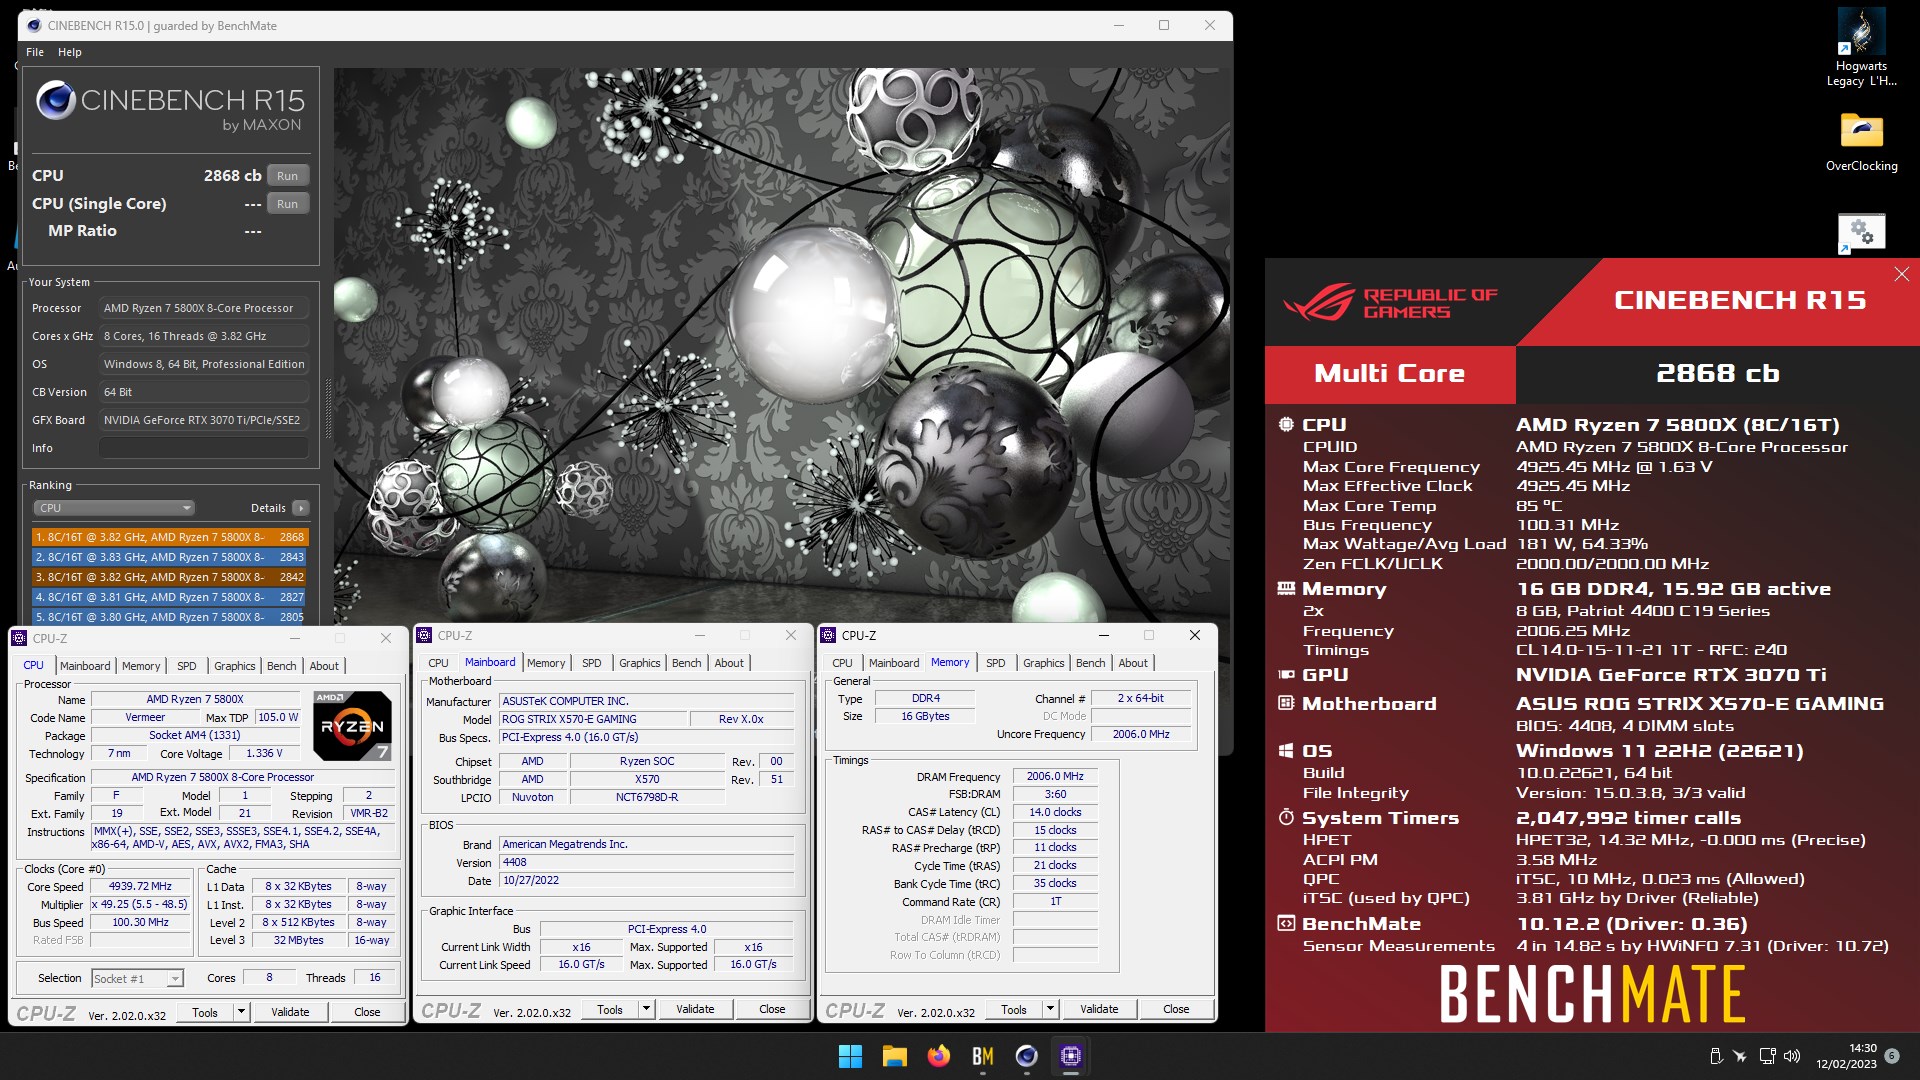This screenshot has width=1920, height=1080.
Task: Open the Bench tab in first CPU-Z window
Action: point(282,666)
